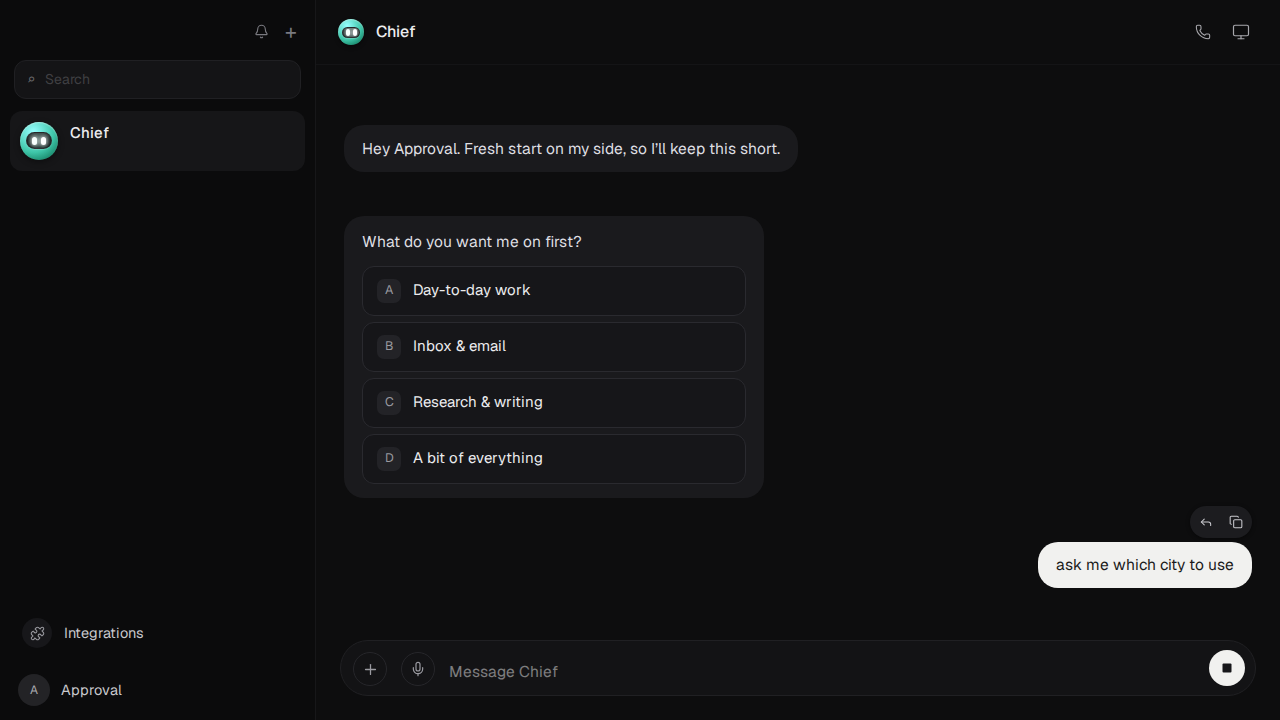Choose option C Research & writing
The width and height of the screenshot is (1280, 720).
click(554, 403)
